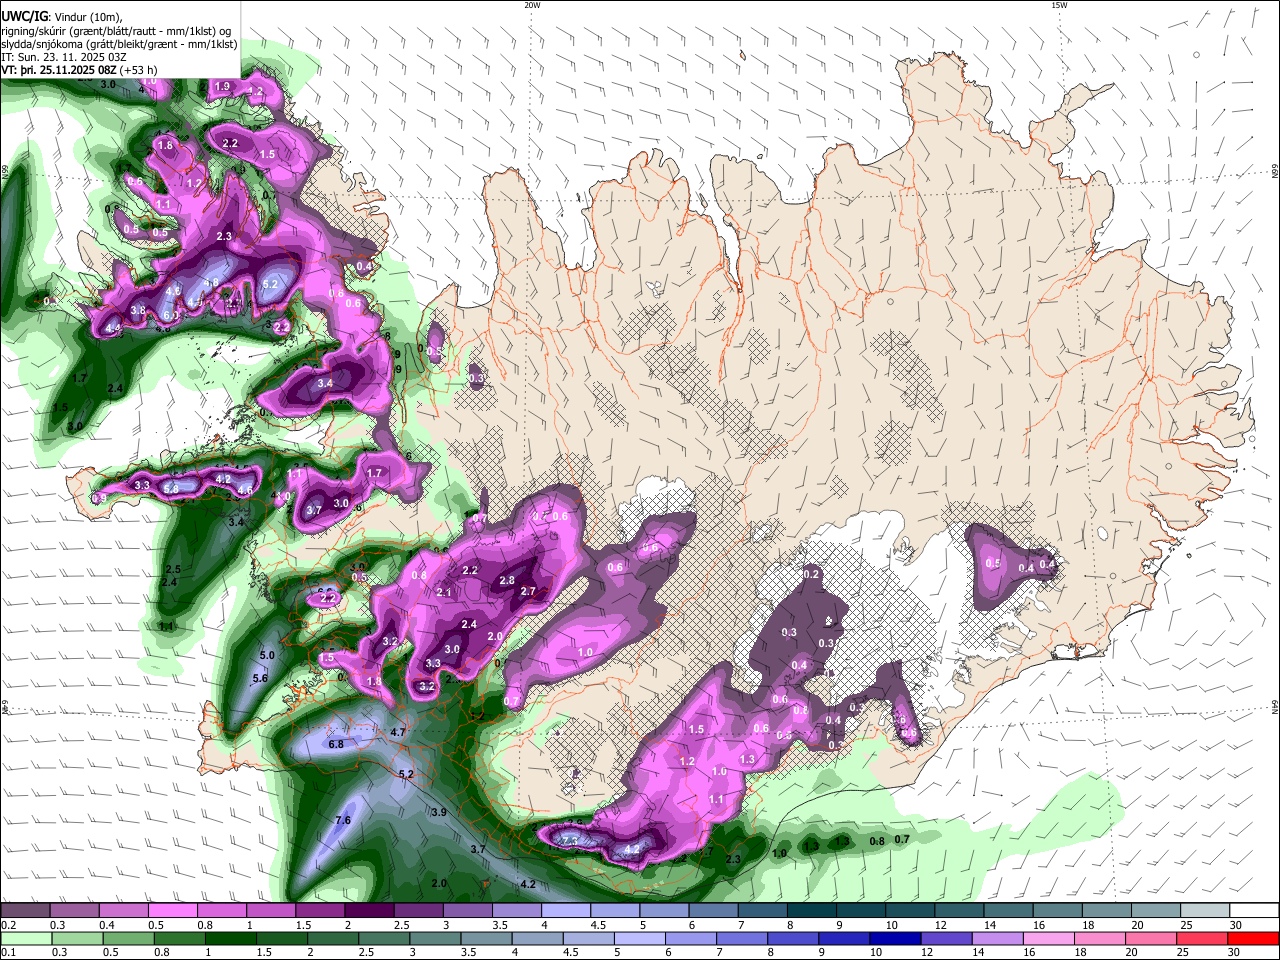Click the 20W longitude label
The height and width of the screenshot is (960, 1280).
[532, 5]
